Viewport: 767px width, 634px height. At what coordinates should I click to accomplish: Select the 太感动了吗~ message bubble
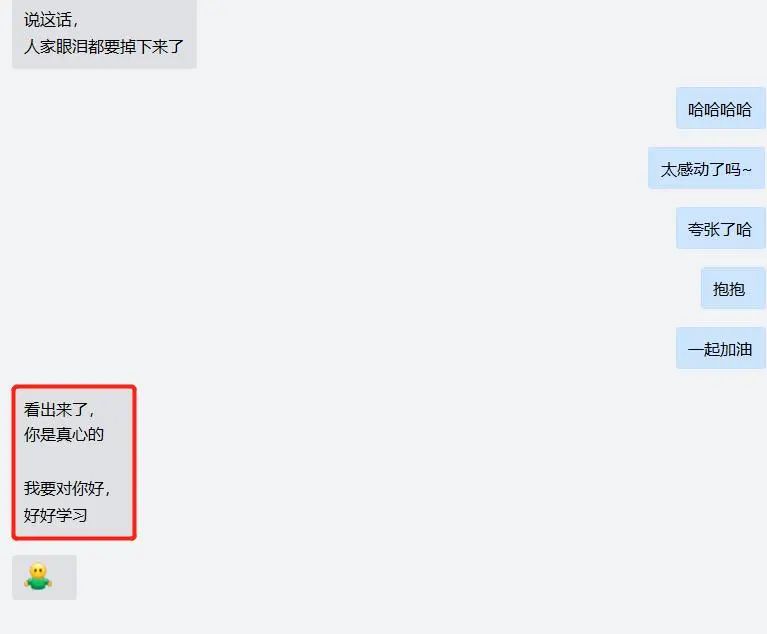coord(706,168)
